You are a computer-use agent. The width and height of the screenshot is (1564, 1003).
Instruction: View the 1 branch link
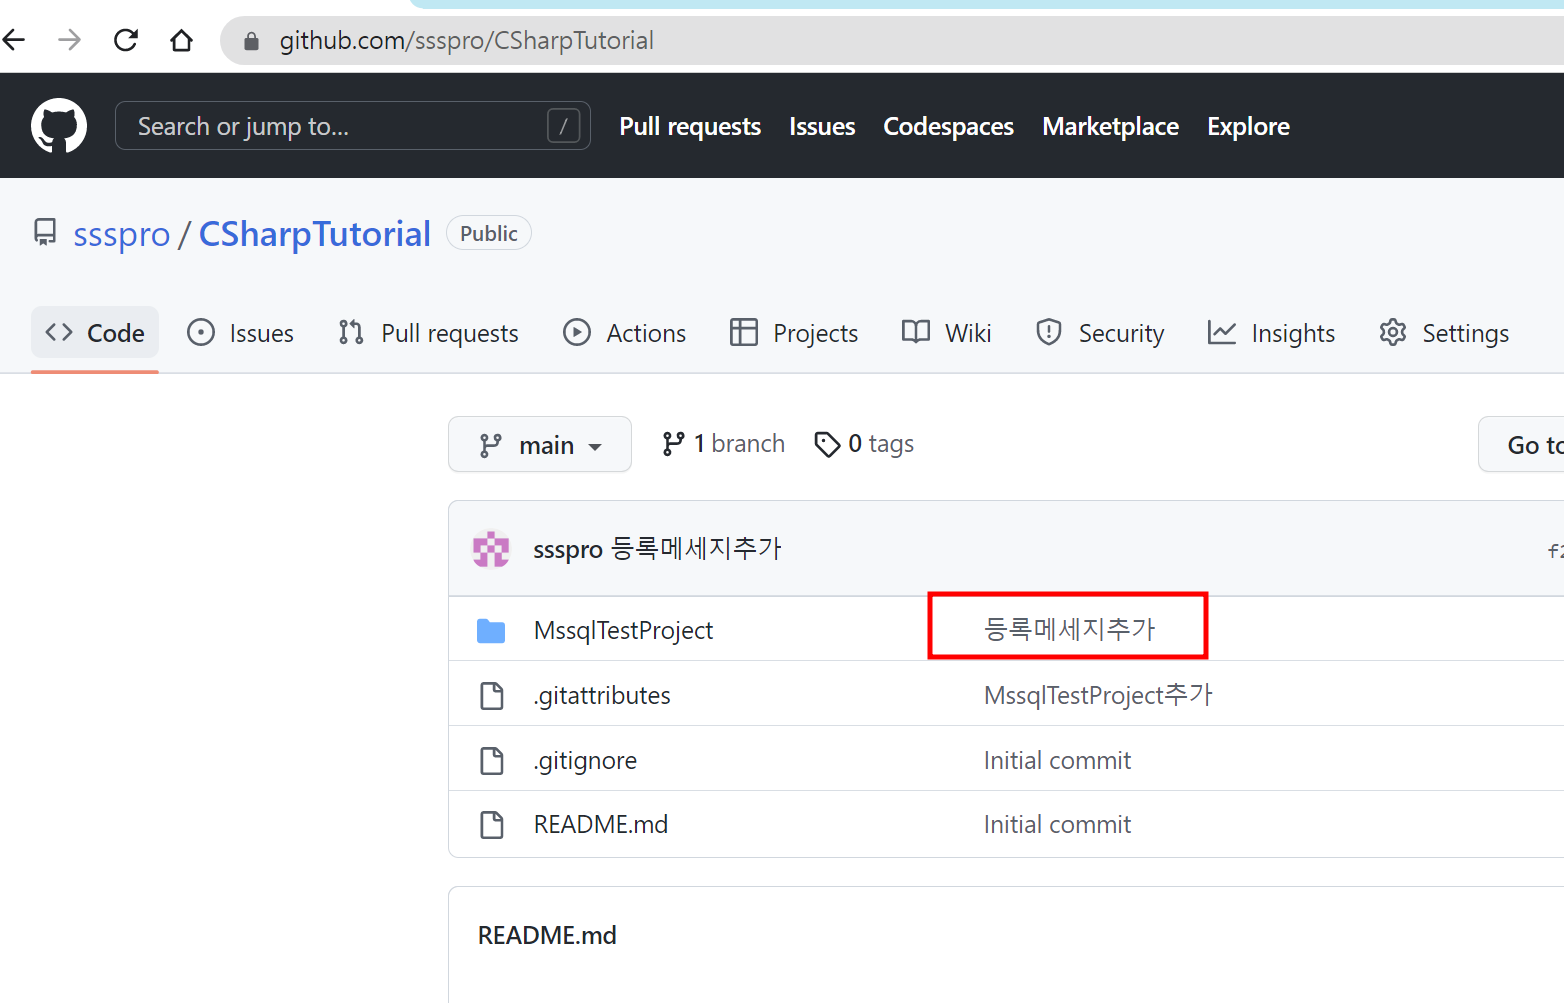(x=723, y=444)
